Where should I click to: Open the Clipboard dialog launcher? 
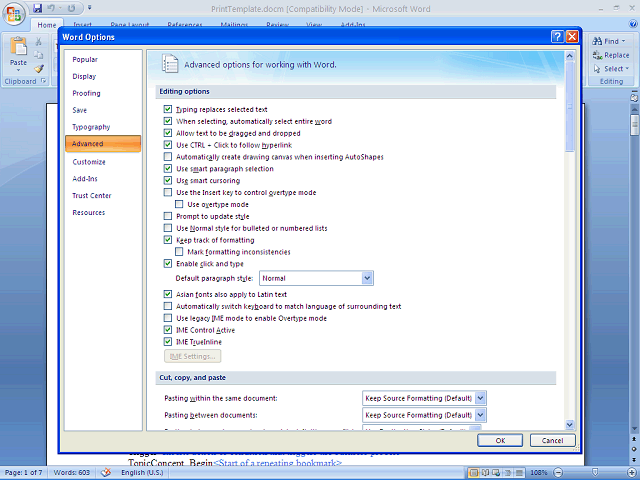tap(44, 81)
